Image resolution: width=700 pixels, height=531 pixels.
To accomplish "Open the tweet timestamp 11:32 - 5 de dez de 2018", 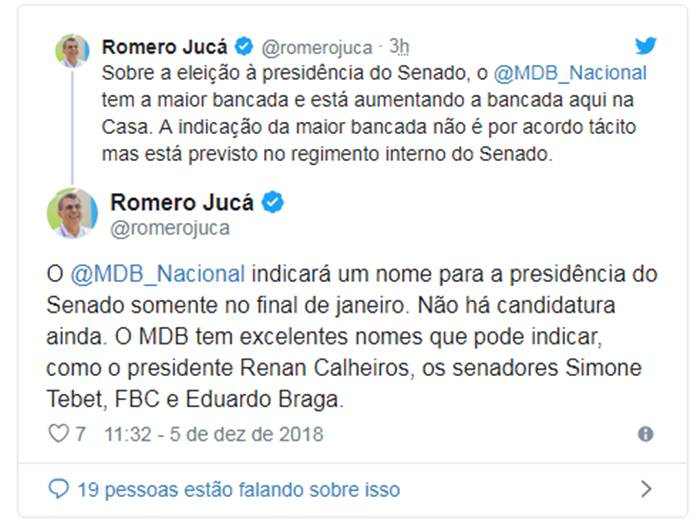I will coord(213,435).
